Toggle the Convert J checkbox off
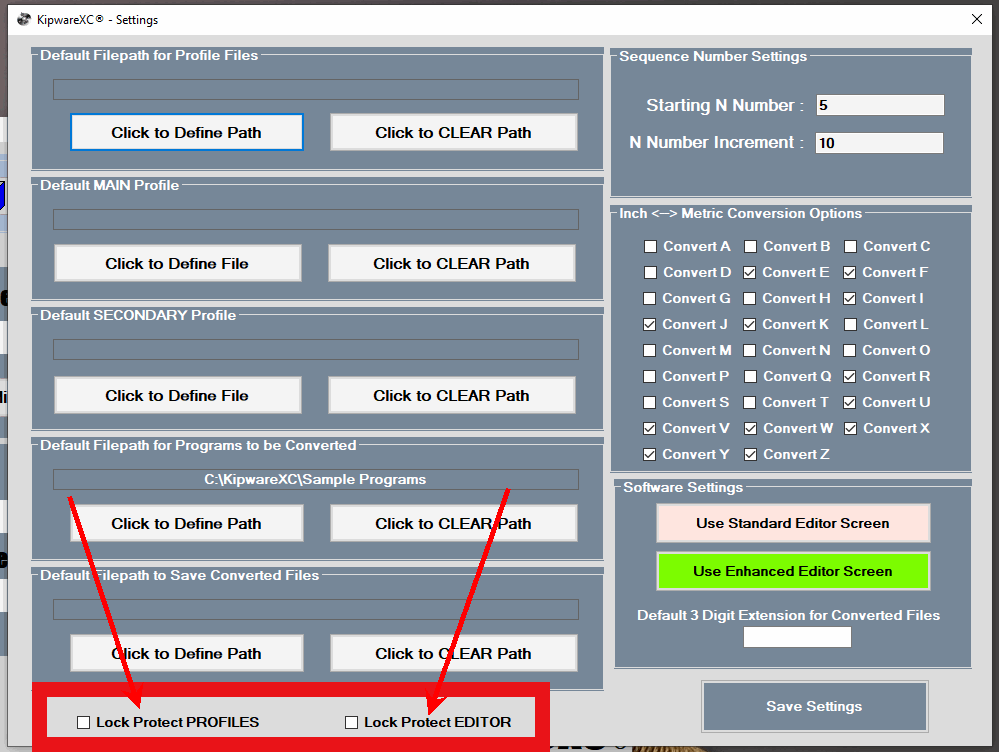The width and height of the screenshot is (999, 752). coord(651,324)
